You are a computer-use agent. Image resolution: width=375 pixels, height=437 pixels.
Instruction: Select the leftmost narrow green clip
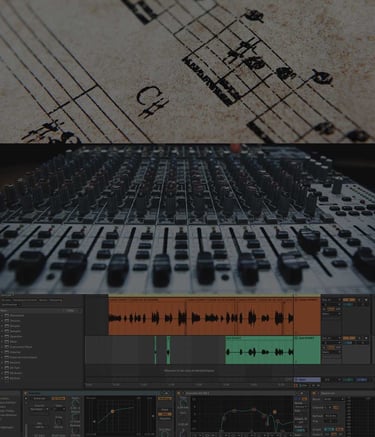155,350
